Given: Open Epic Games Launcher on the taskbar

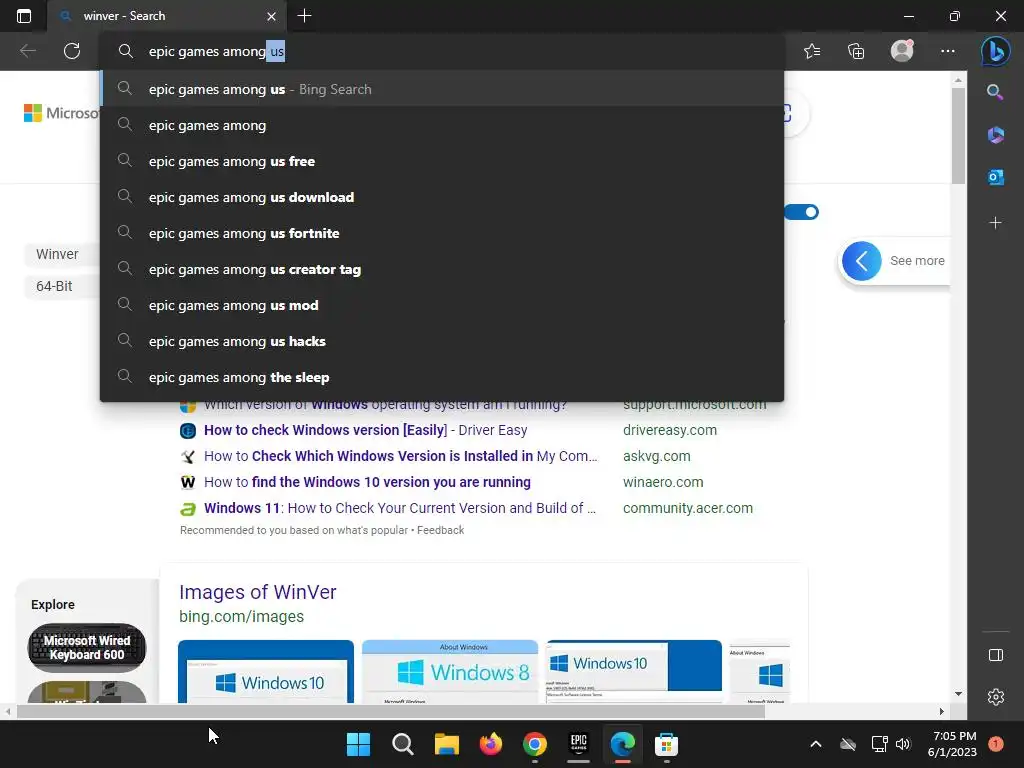Looking at the screenshot, I should [x=579, y=744].
